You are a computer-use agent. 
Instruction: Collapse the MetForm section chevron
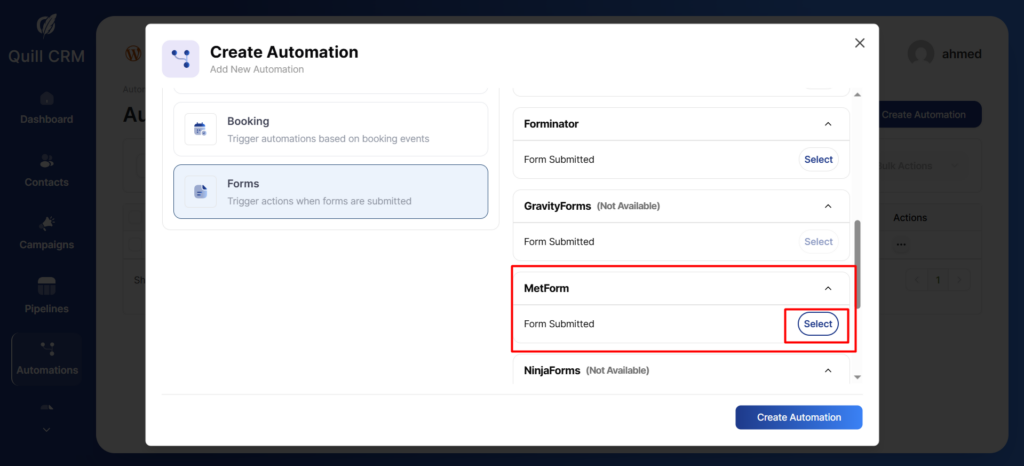pos(827,288)
